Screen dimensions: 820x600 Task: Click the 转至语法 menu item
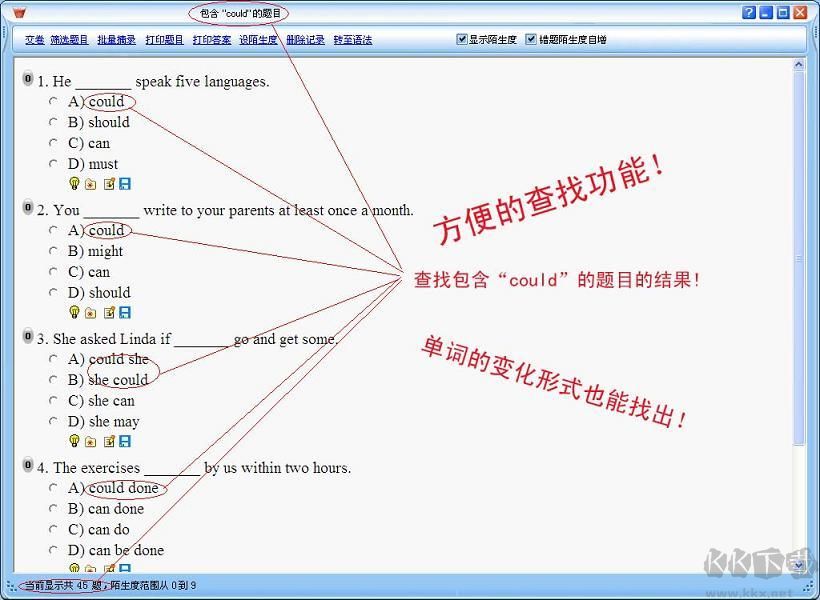tap(352, 39)
